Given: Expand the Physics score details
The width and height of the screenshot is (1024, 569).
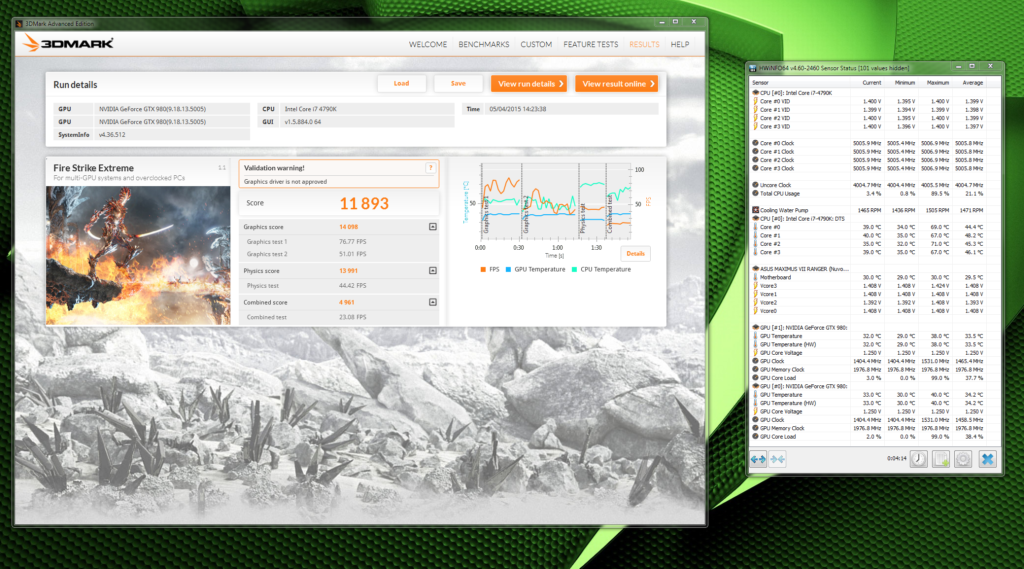Looking at the screenshot, I should coord(432,270).
